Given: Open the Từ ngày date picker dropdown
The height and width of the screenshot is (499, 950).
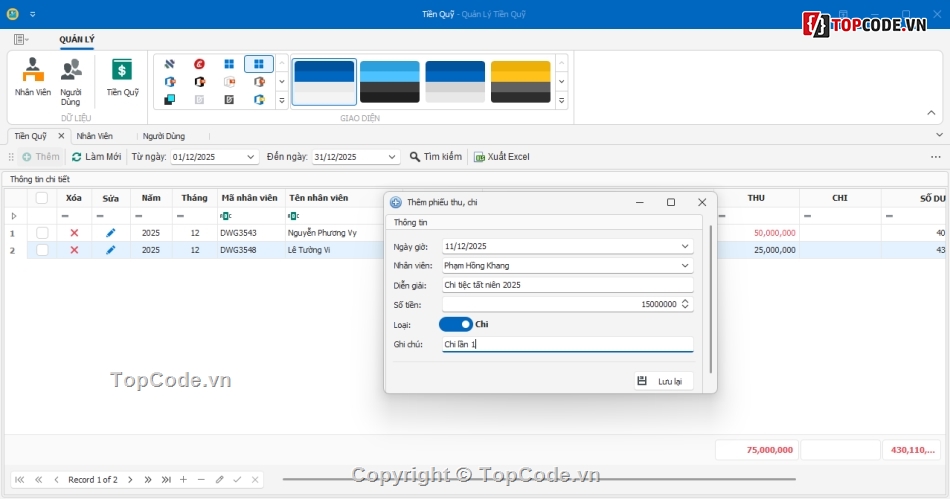Looking at the screenshot, I should pos(250,157).
